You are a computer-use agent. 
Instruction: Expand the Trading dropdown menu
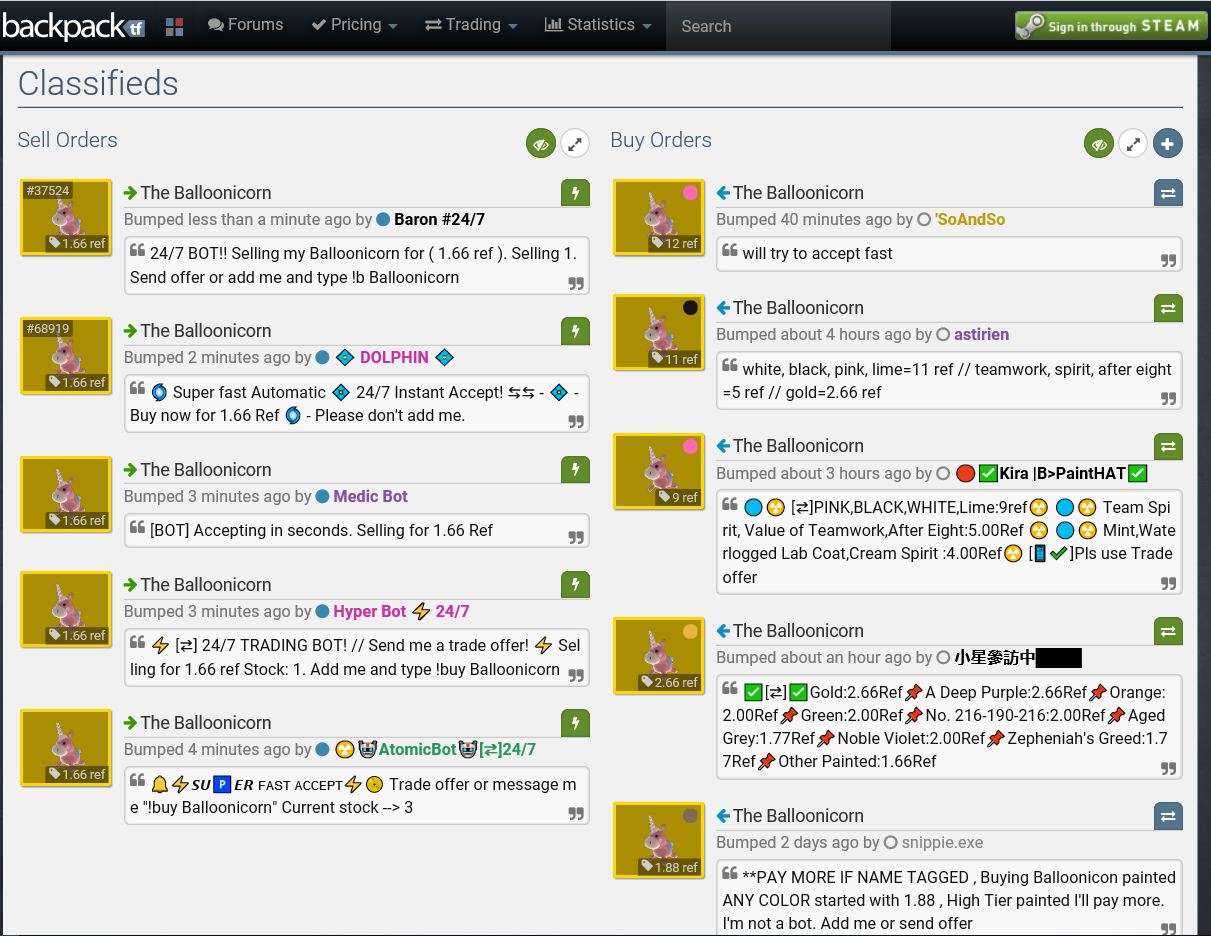pyautogui.click(x=471, y=25)
